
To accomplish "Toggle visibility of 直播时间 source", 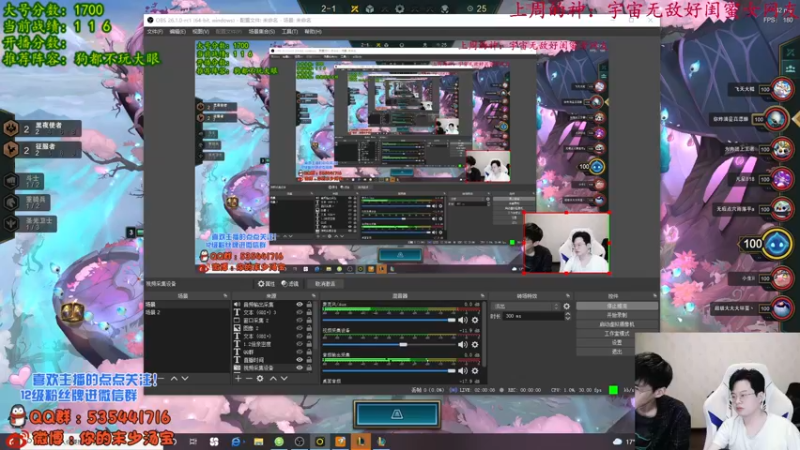I will 299,360.
